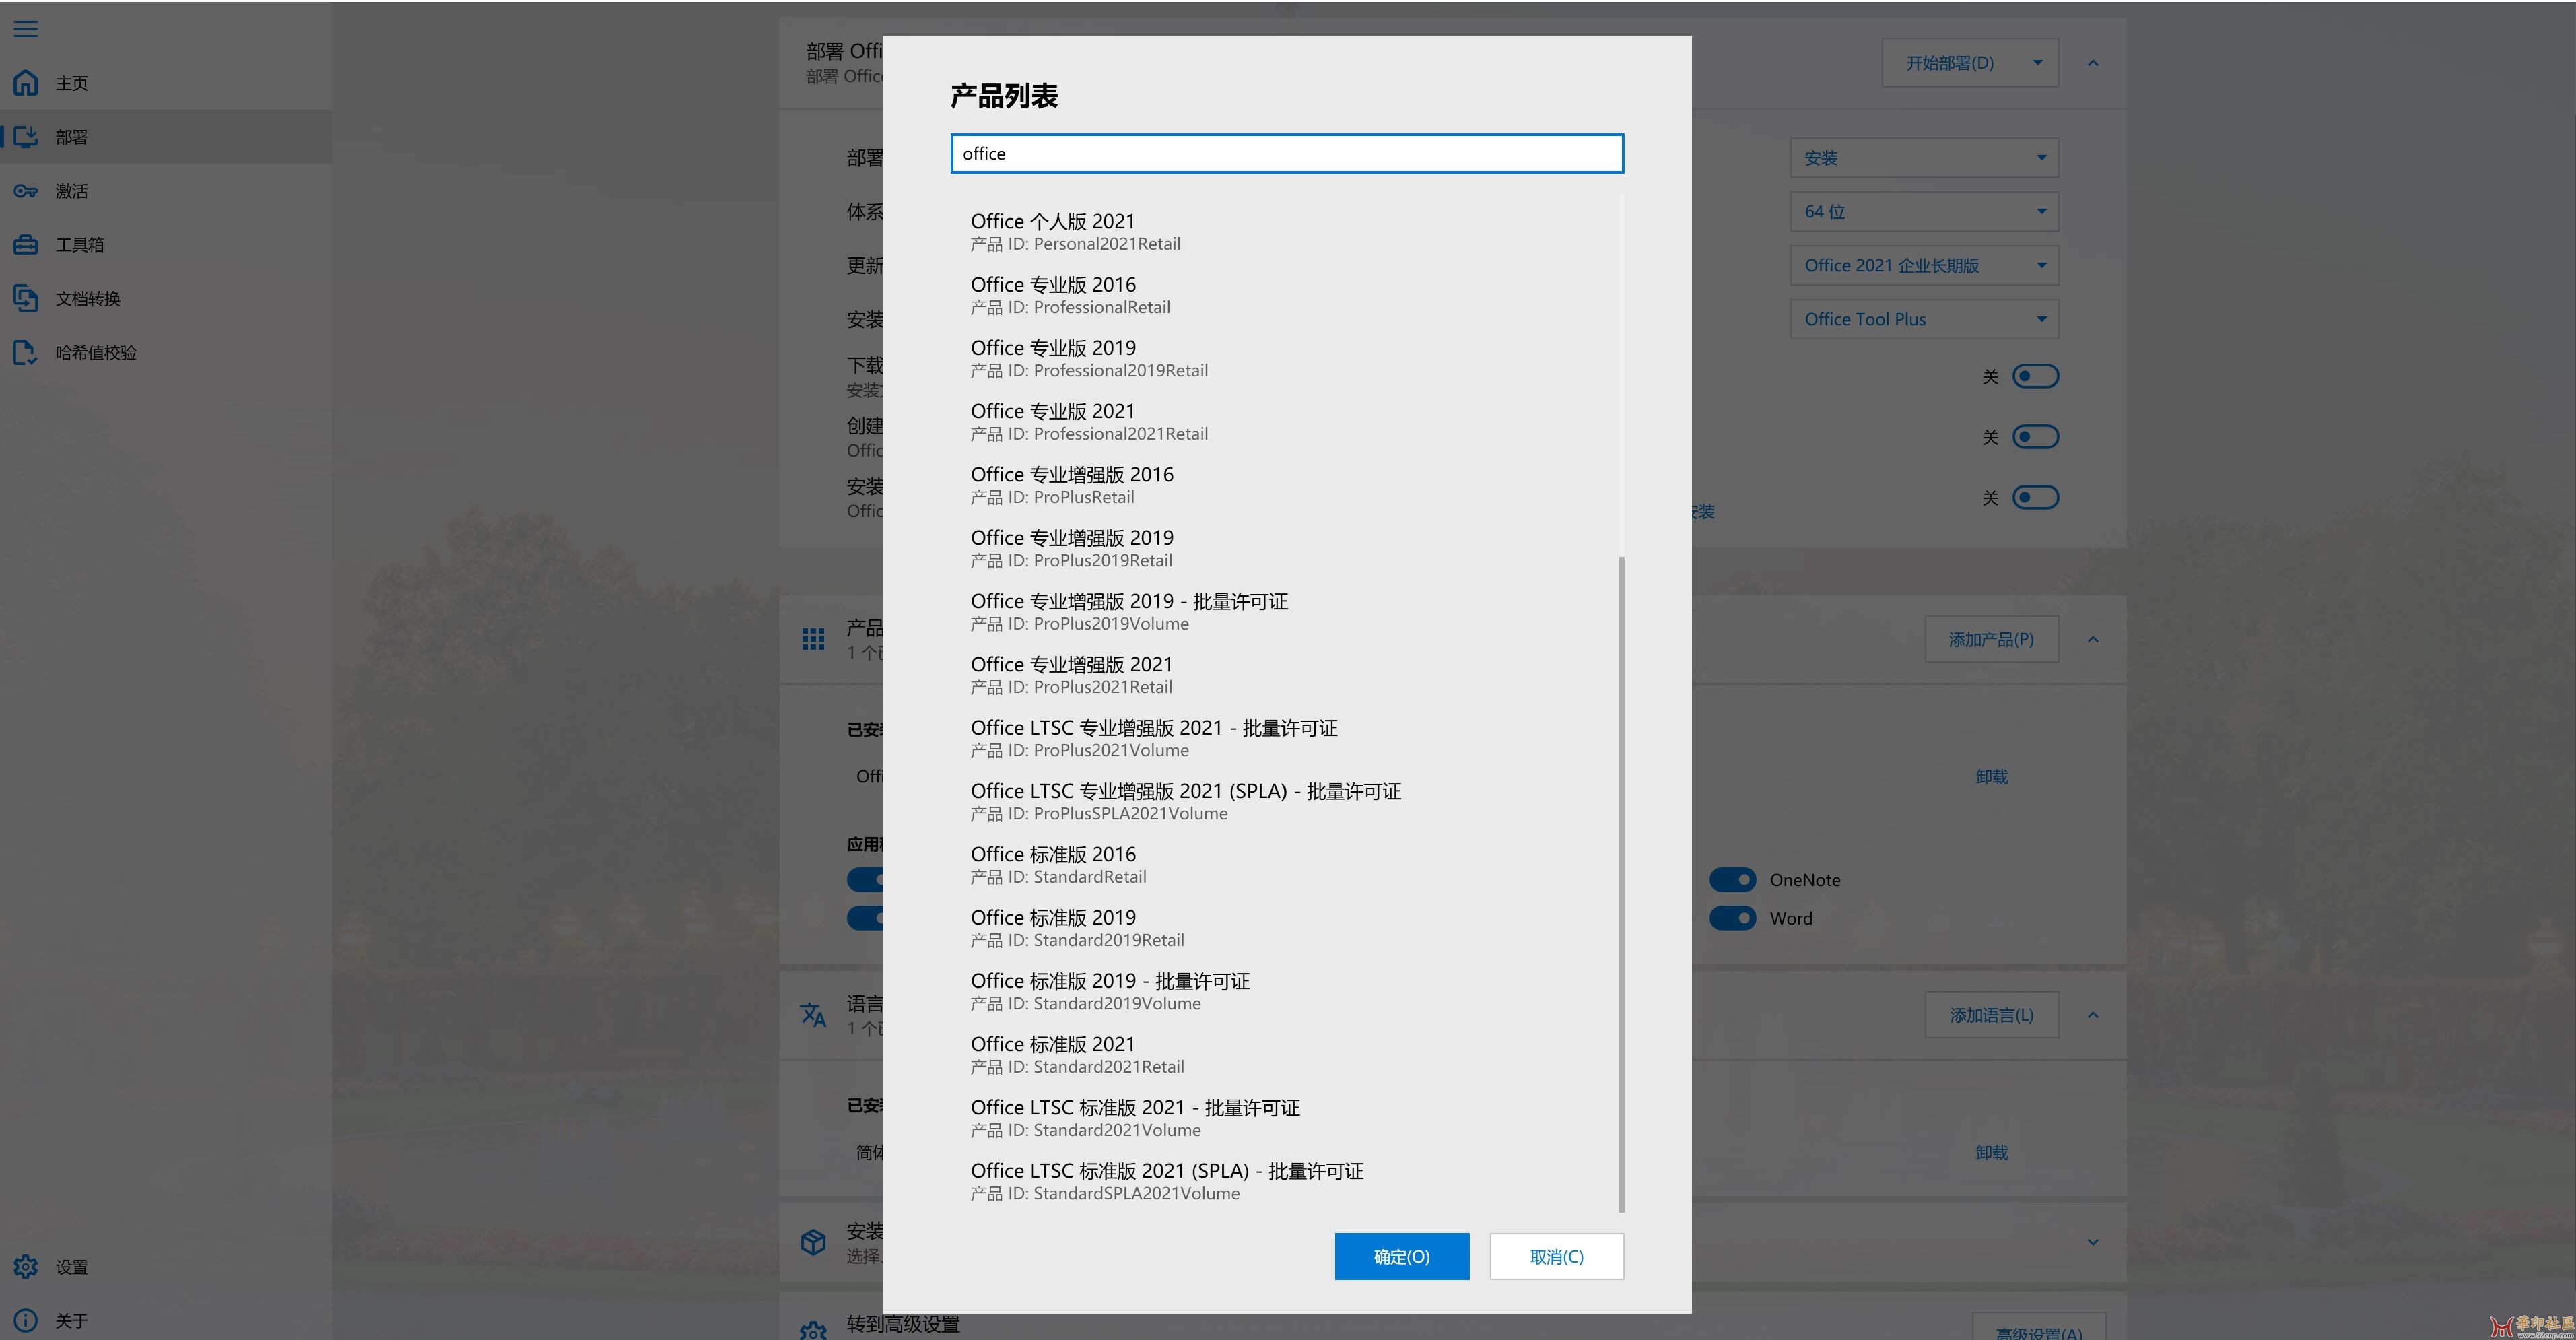Disable the OneNote application toggle

pyautogui.click(x=1732, y=880)
